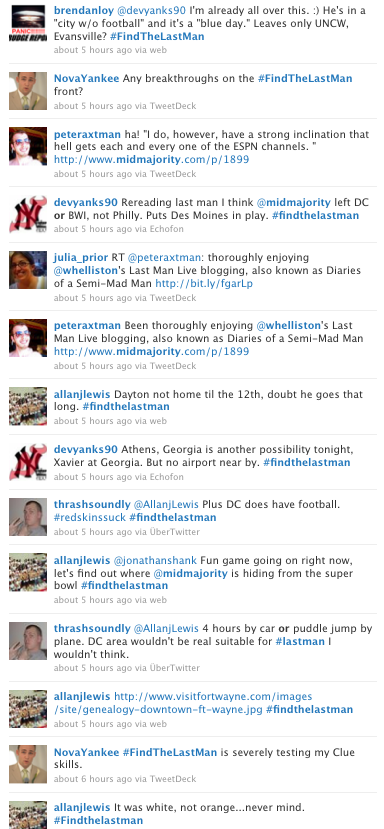This screenshot has width=384, height=829.
Task: Open devyanks90's Yankees logo avatar on Rereading tweet
Action: [28, 215]
